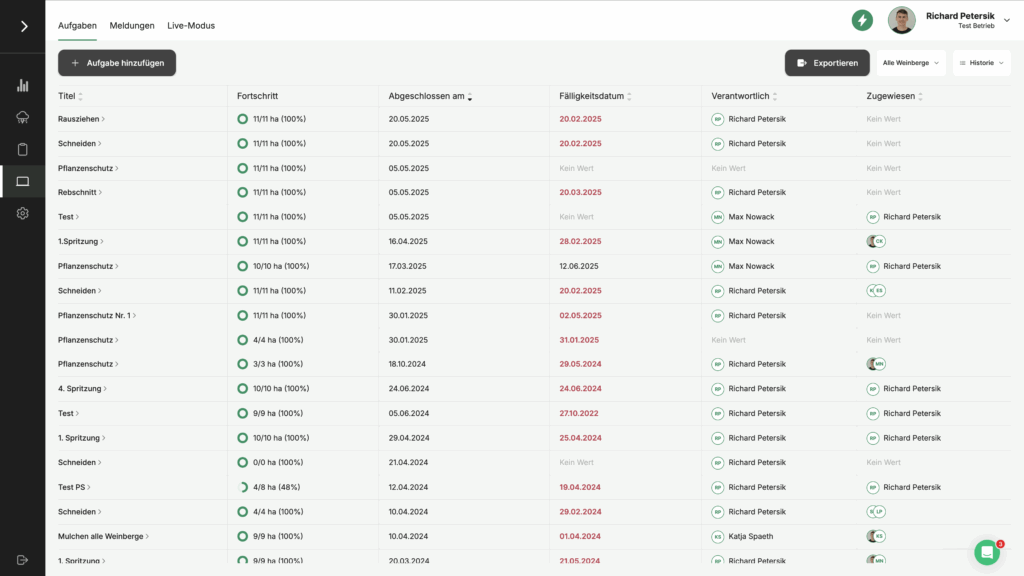Open the green chat widget icon

[x=987, y=552]
